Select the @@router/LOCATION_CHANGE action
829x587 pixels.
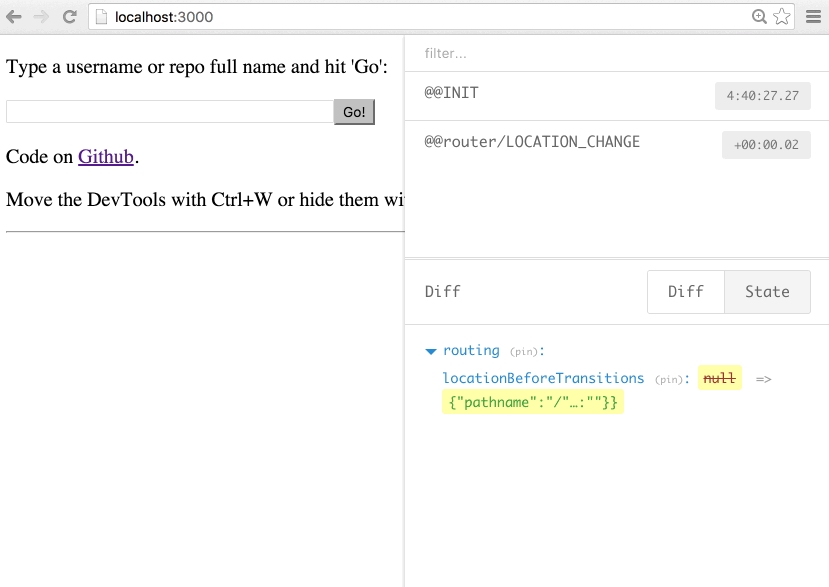[560, 143]
